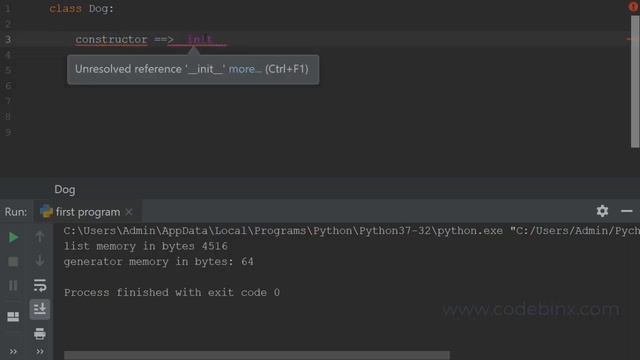This screenshot has width=640, height=360.
Task: Hide the Run tool window
Action: (x=627, y=211)
